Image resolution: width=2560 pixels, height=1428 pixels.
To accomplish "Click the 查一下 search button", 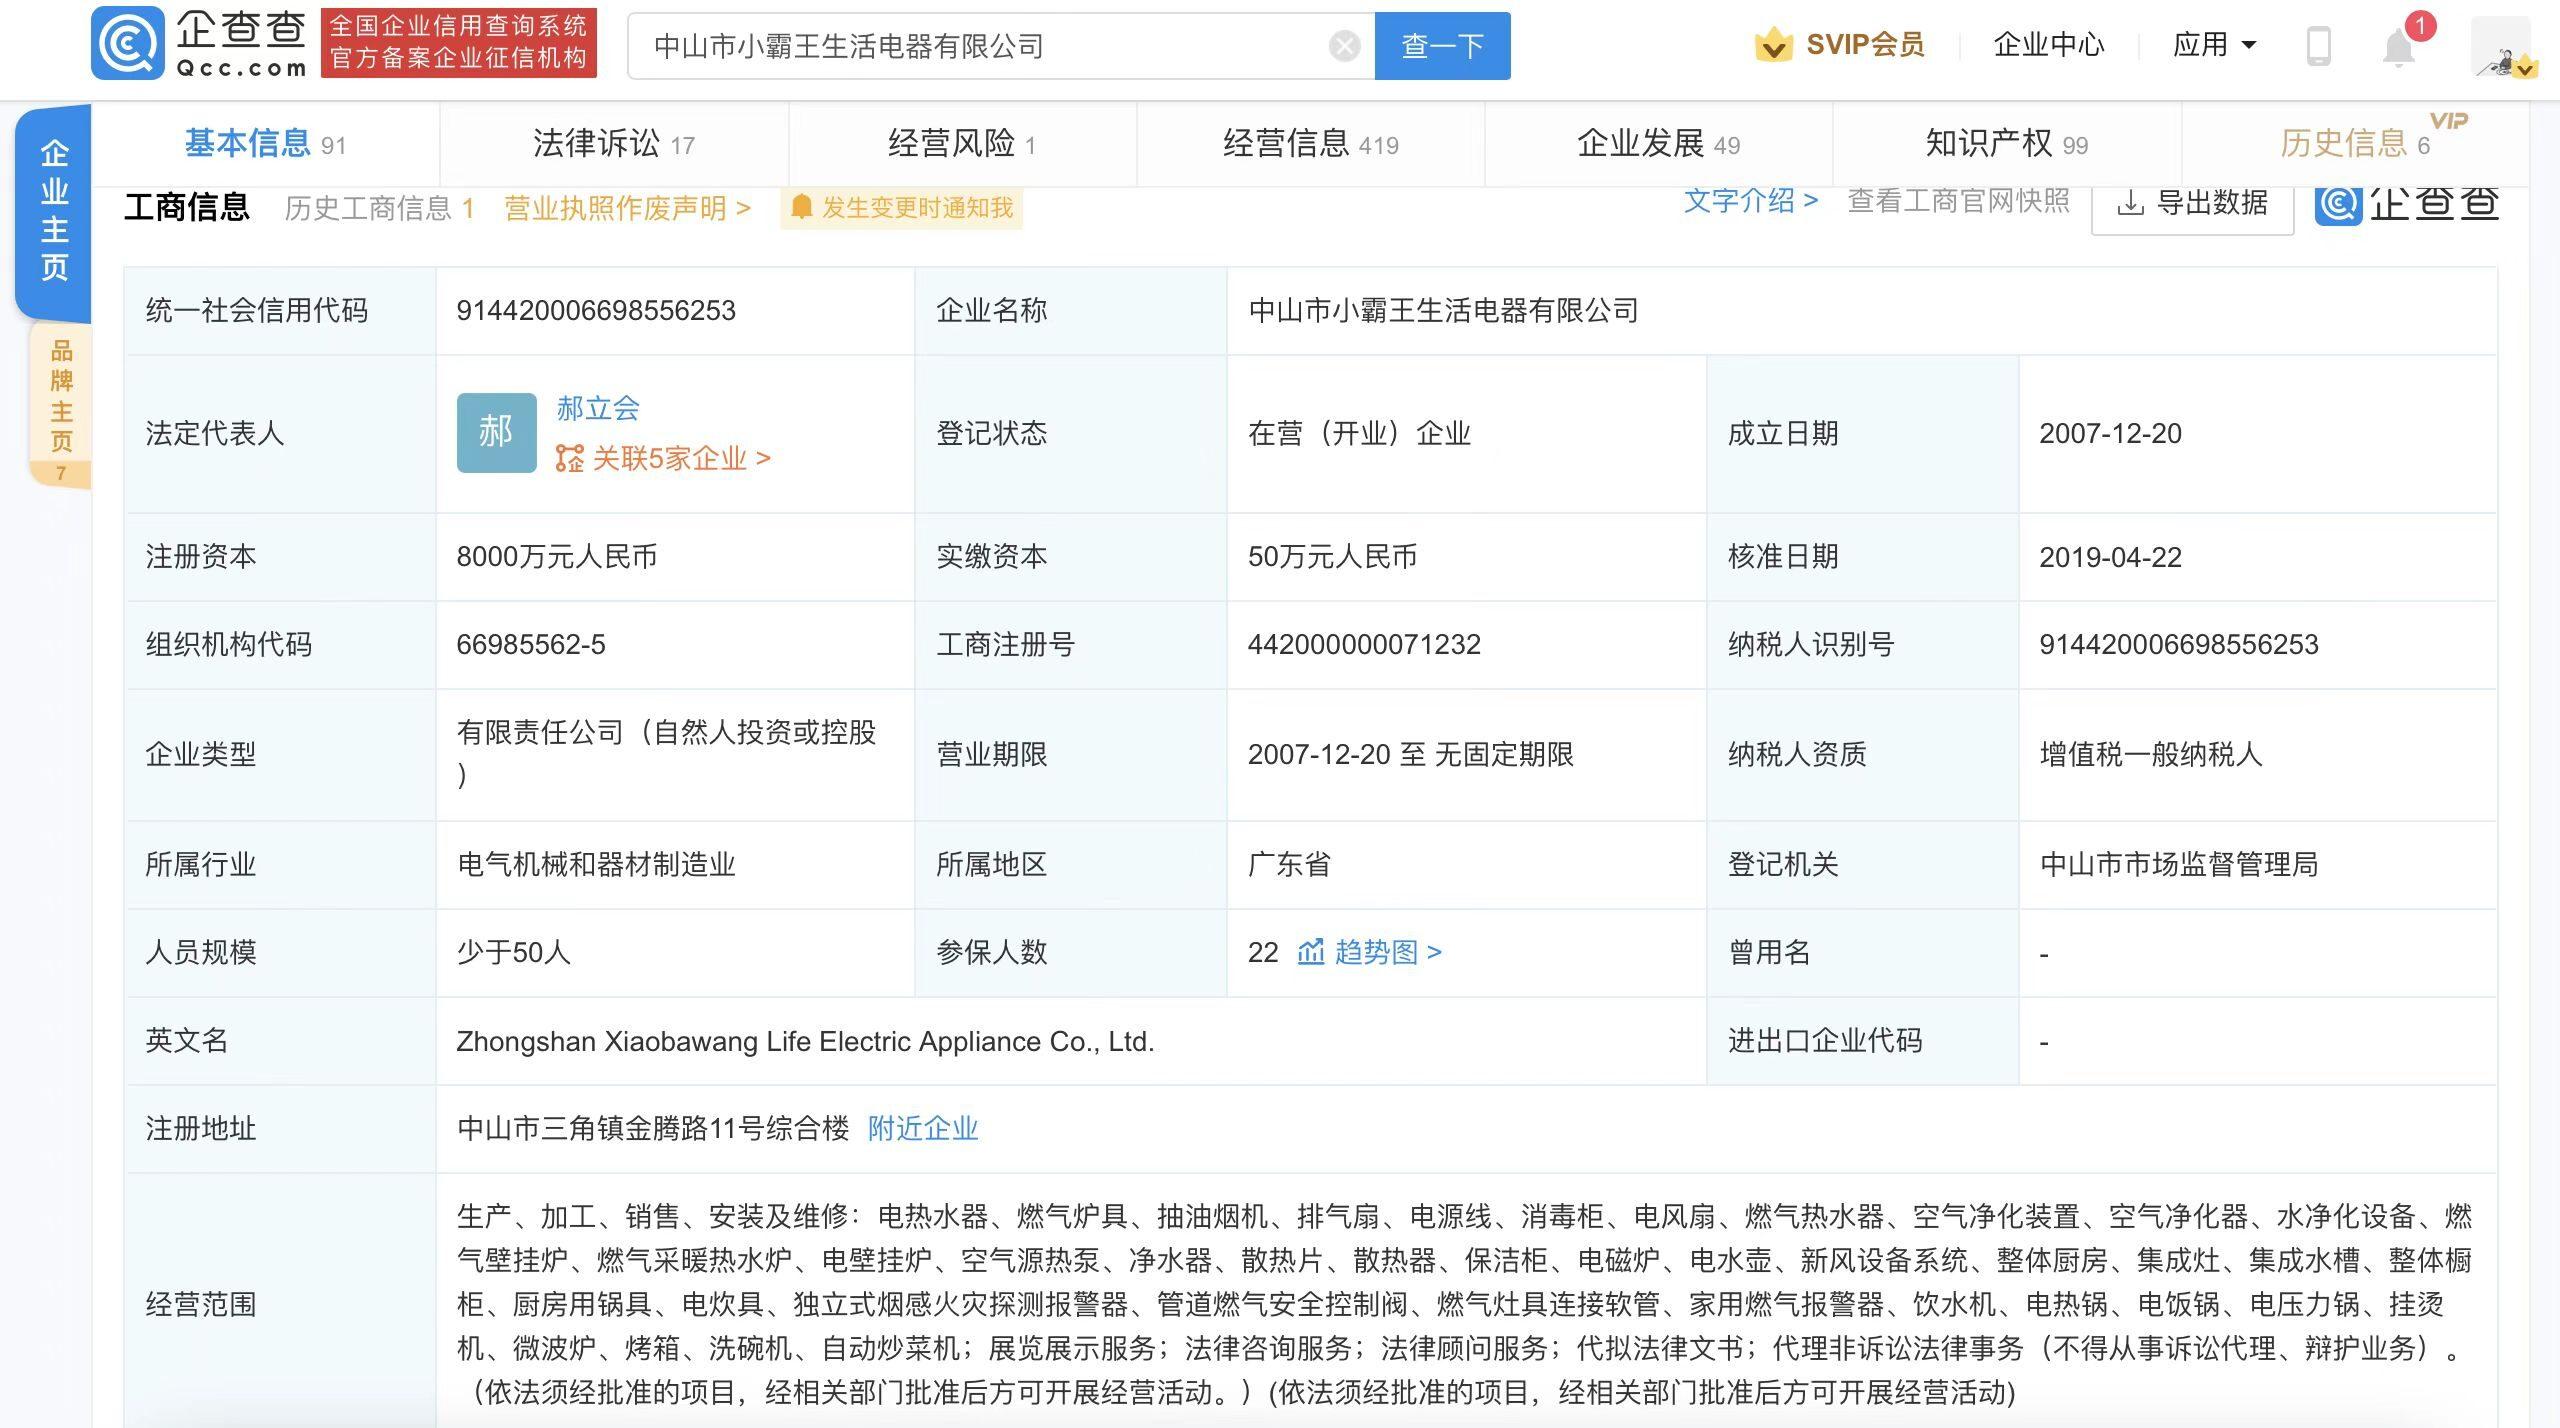I will 1442,46.
